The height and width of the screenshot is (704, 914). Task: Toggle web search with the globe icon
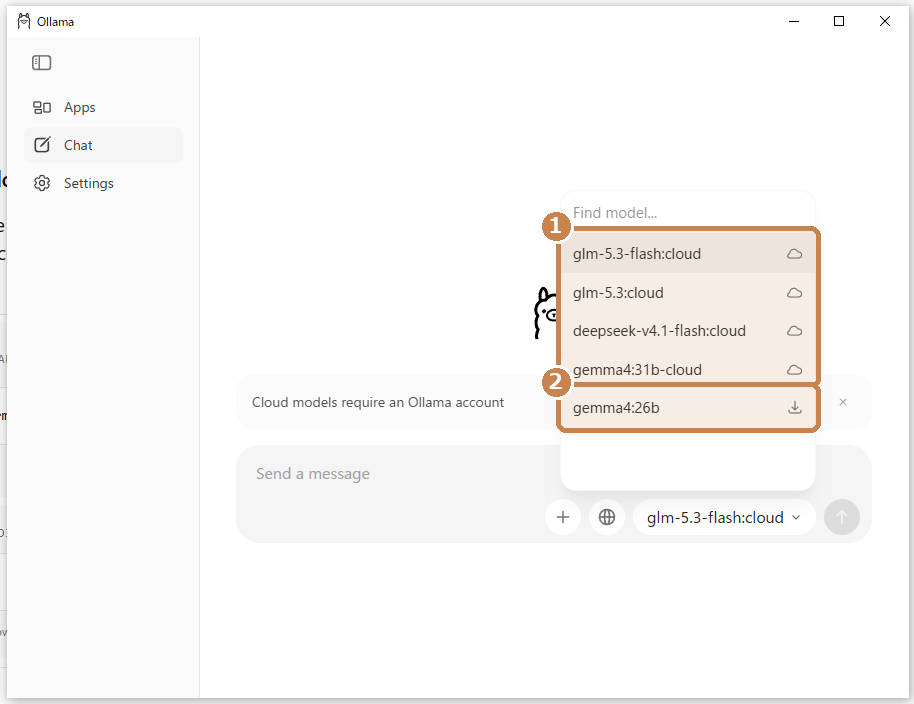pos(607,517)
